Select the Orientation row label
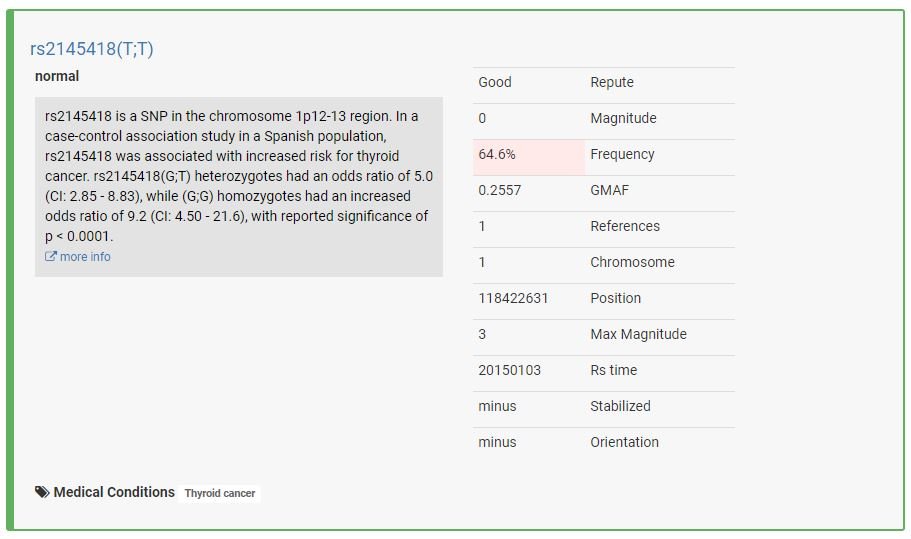This screenshot has width=911, height=539. click(624, 442)
